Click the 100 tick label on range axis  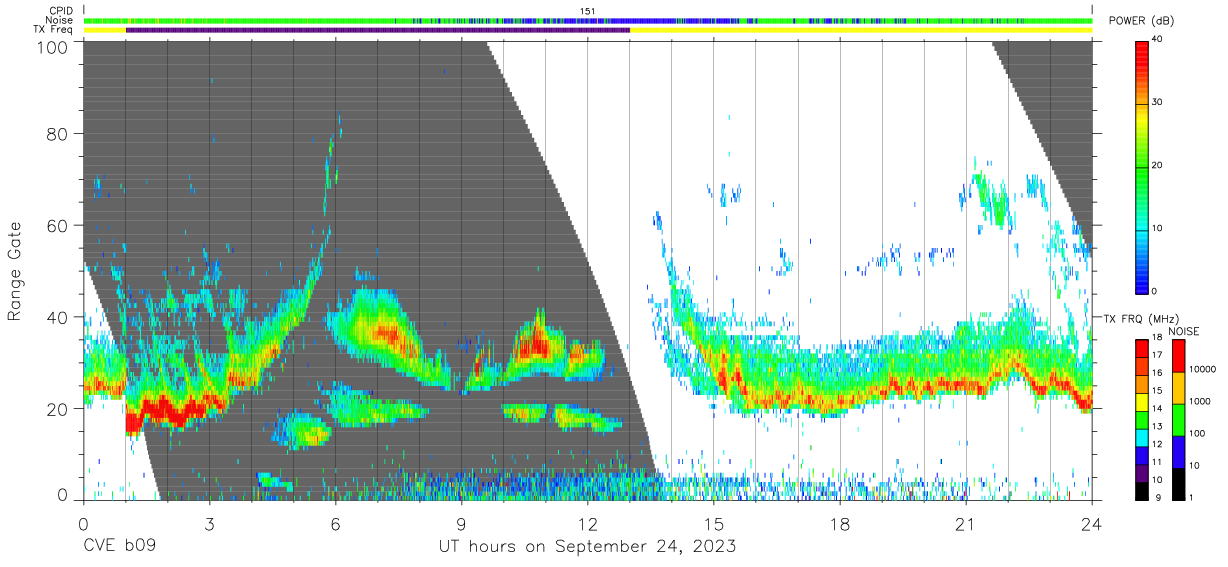point(51,47)
